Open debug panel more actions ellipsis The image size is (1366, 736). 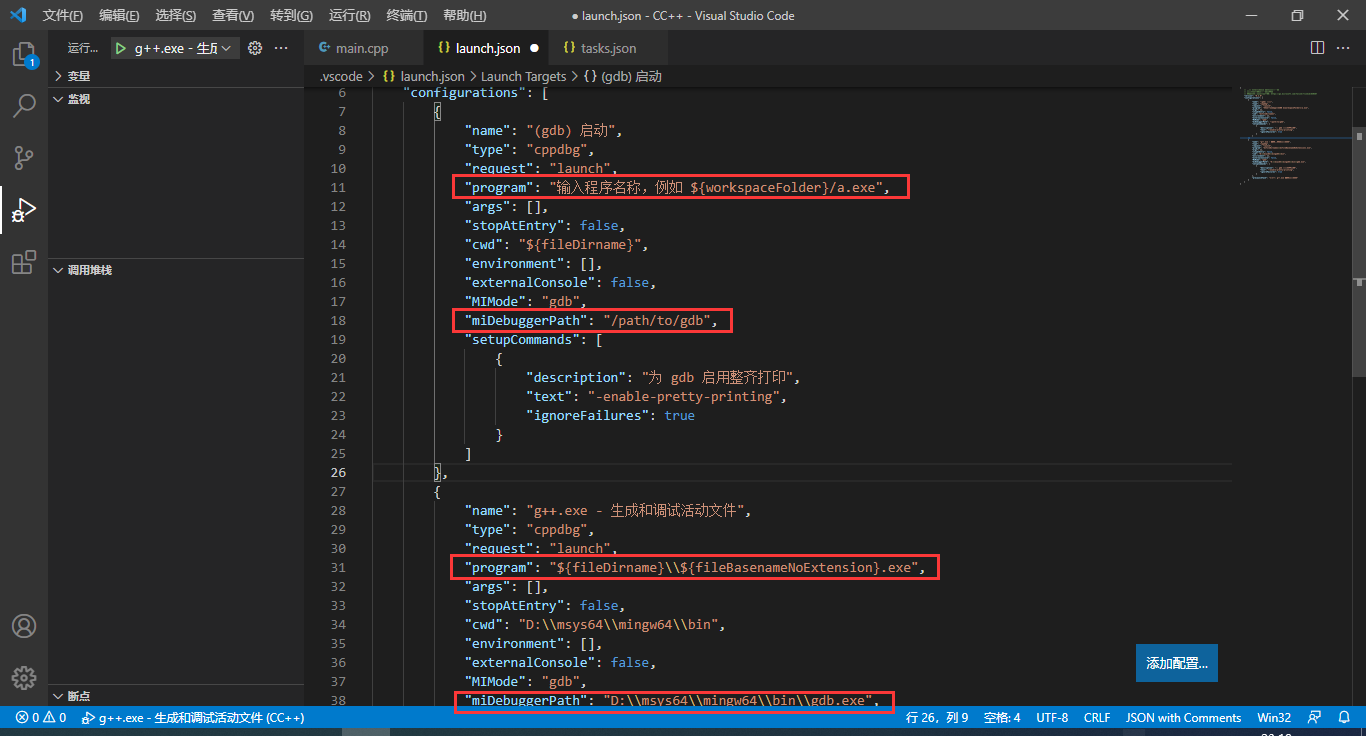(281, 48)
